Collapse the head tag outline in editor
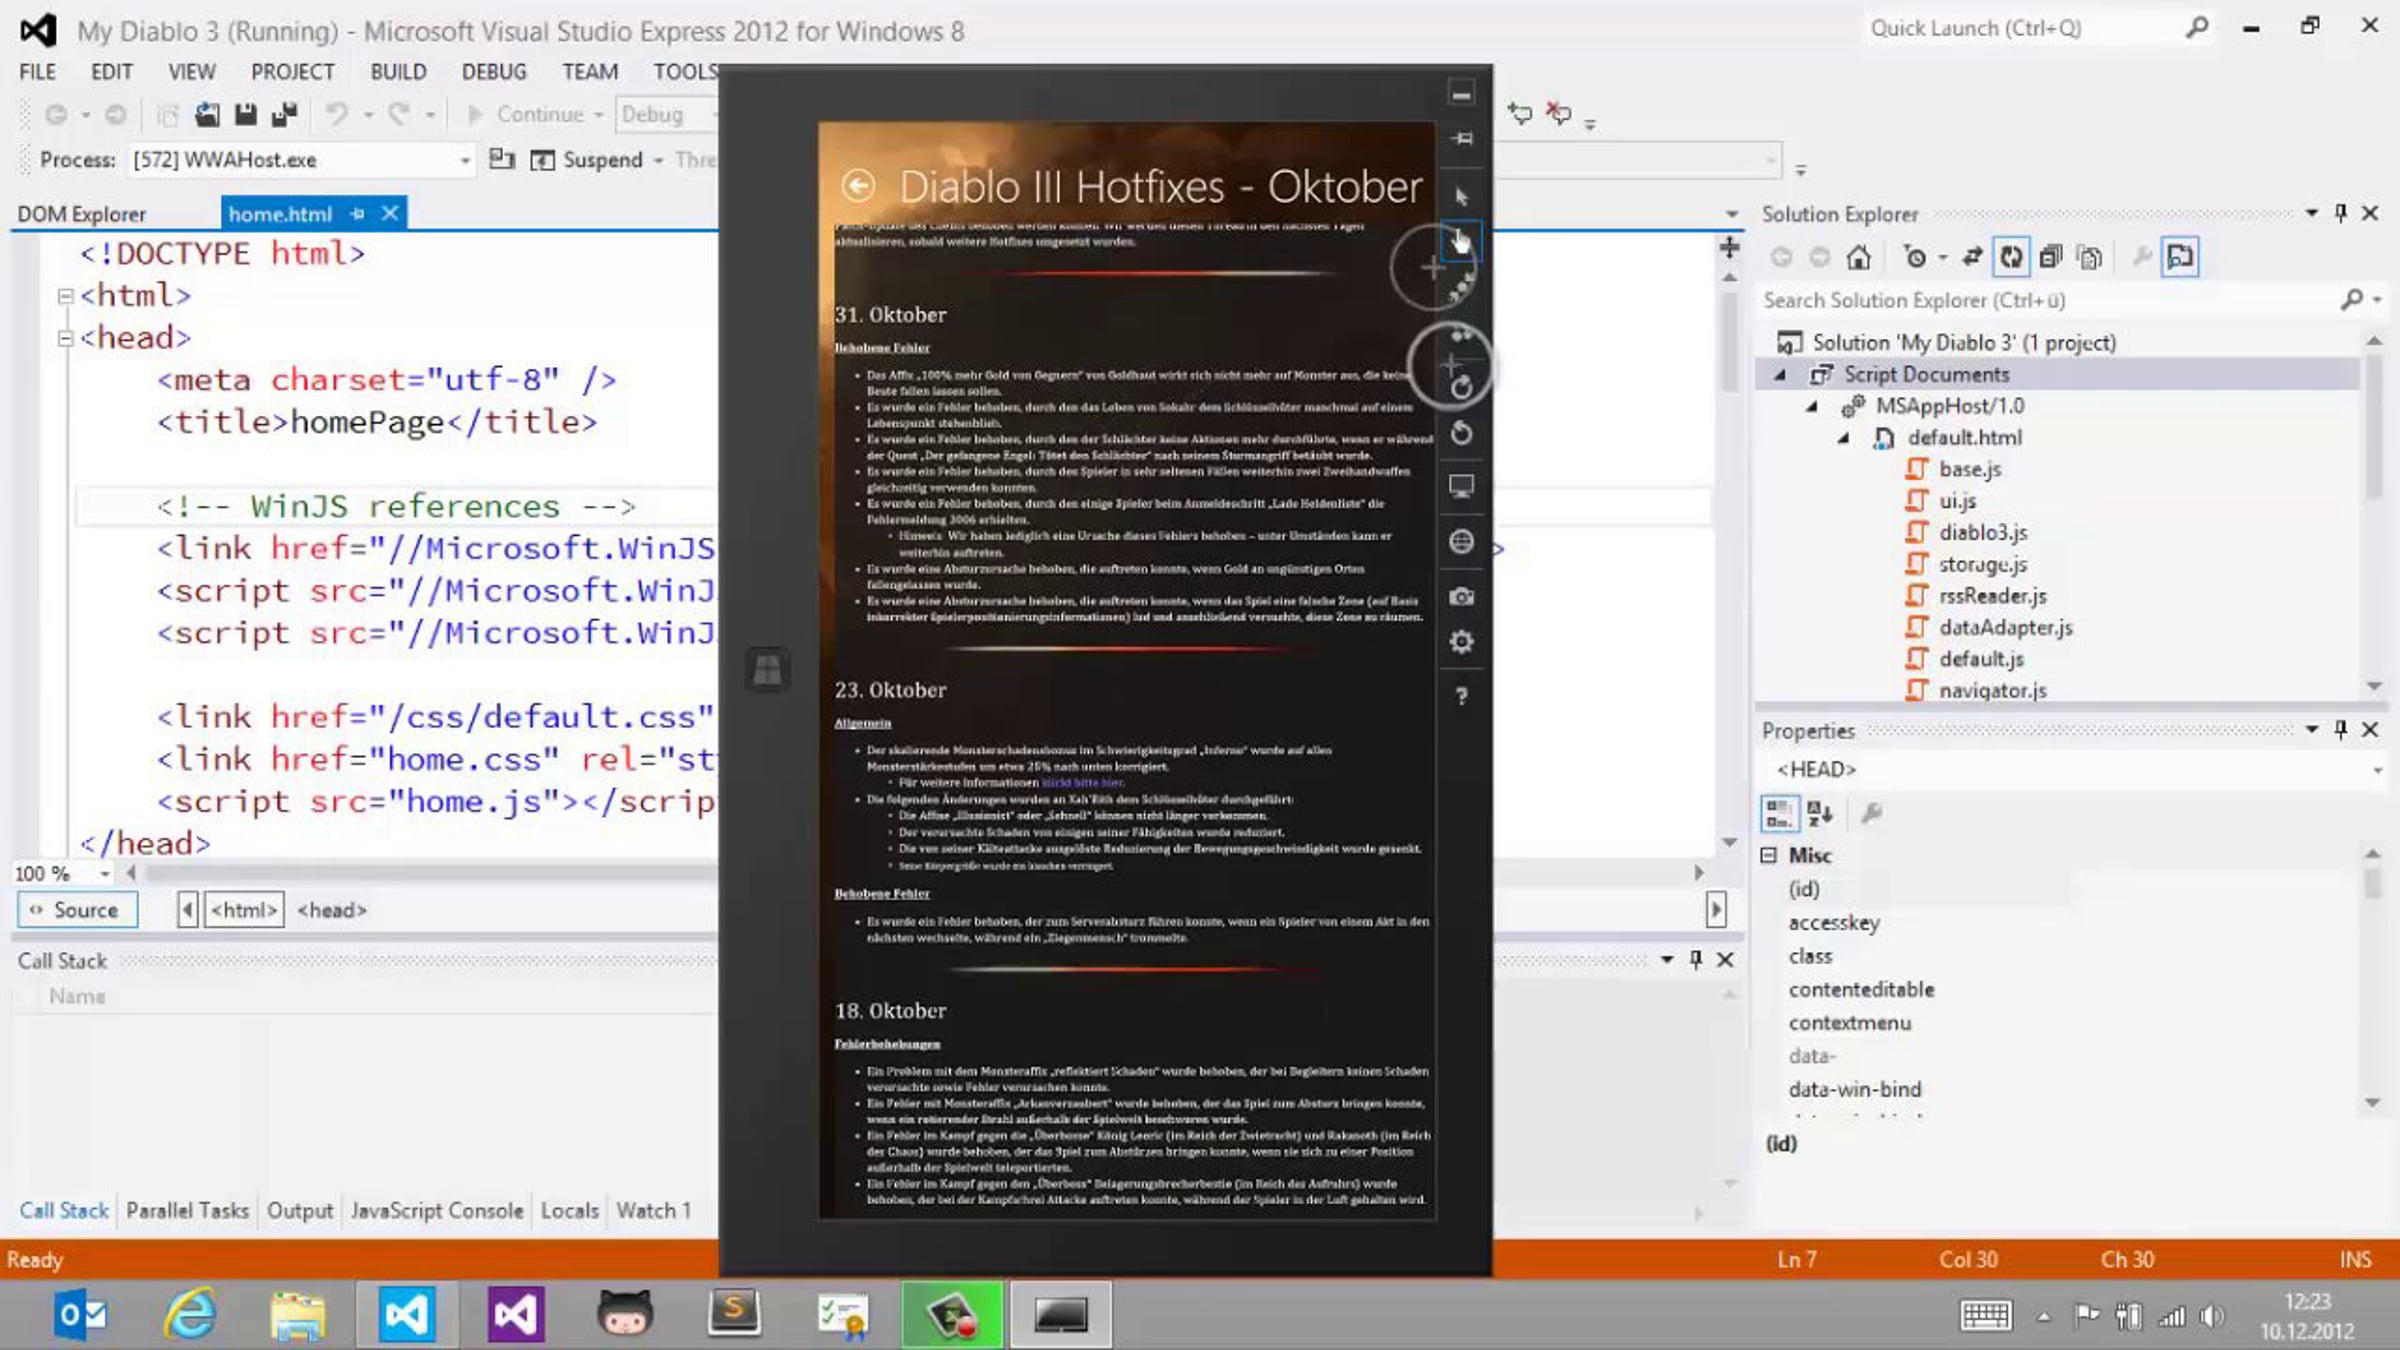 (x=65, y=338)
